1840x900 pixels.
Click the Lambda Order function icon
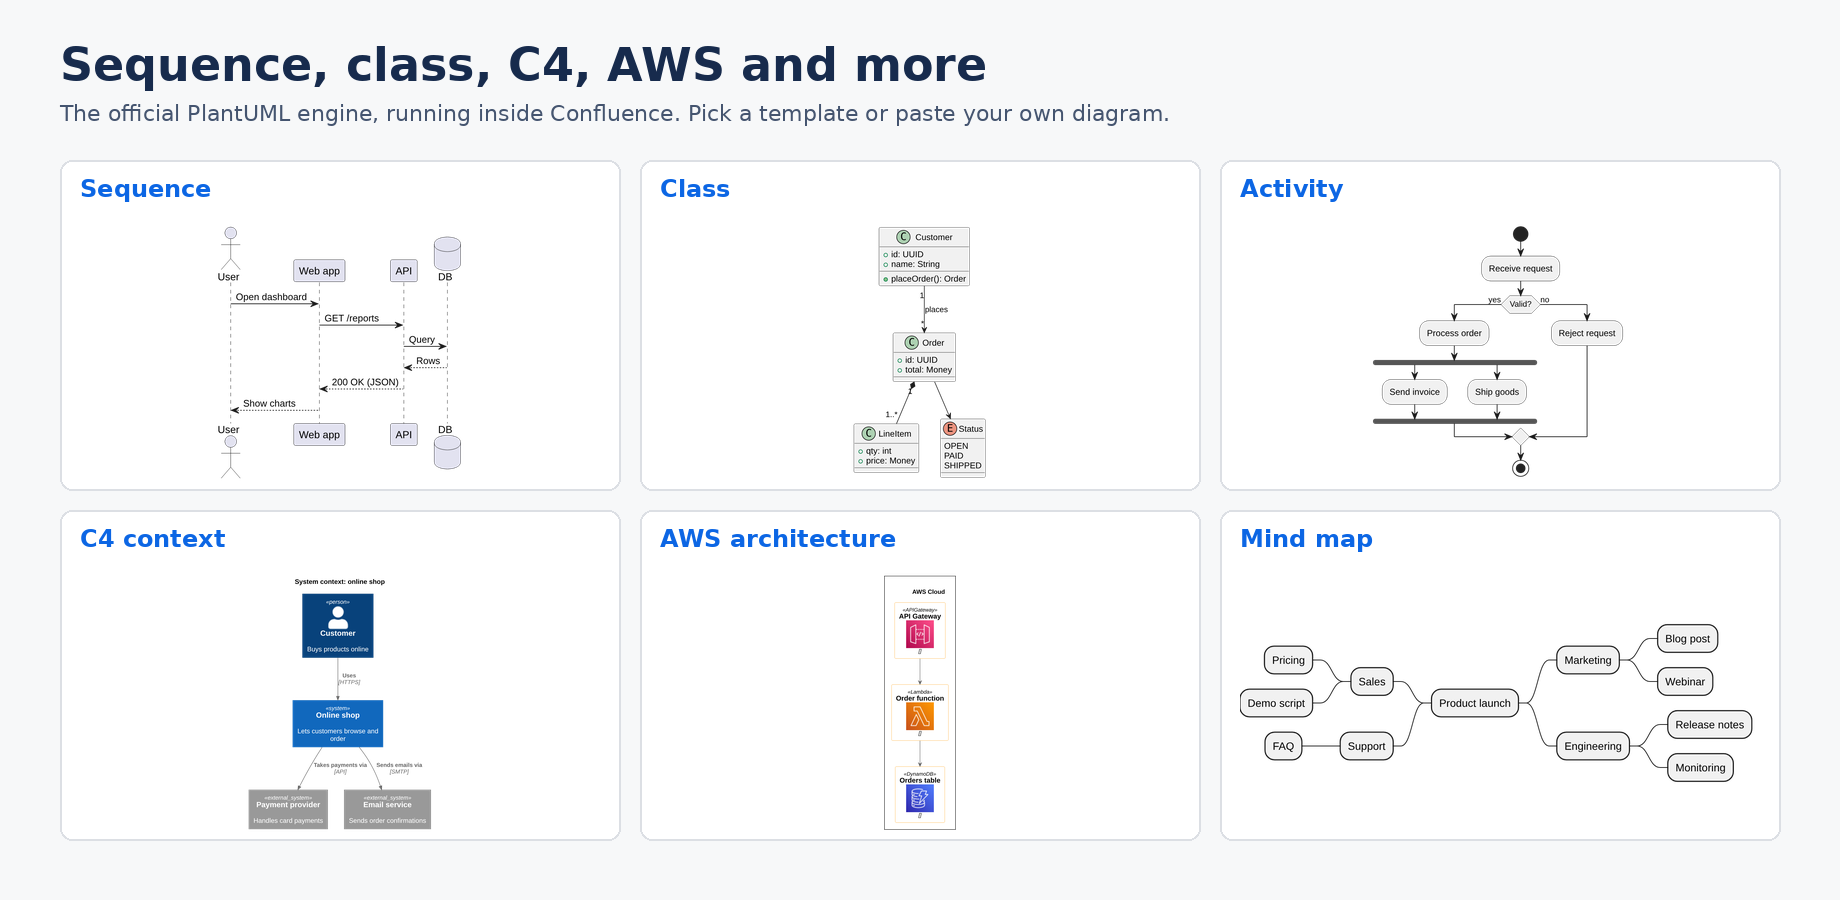pyautogui.click(x=920, y=716)
